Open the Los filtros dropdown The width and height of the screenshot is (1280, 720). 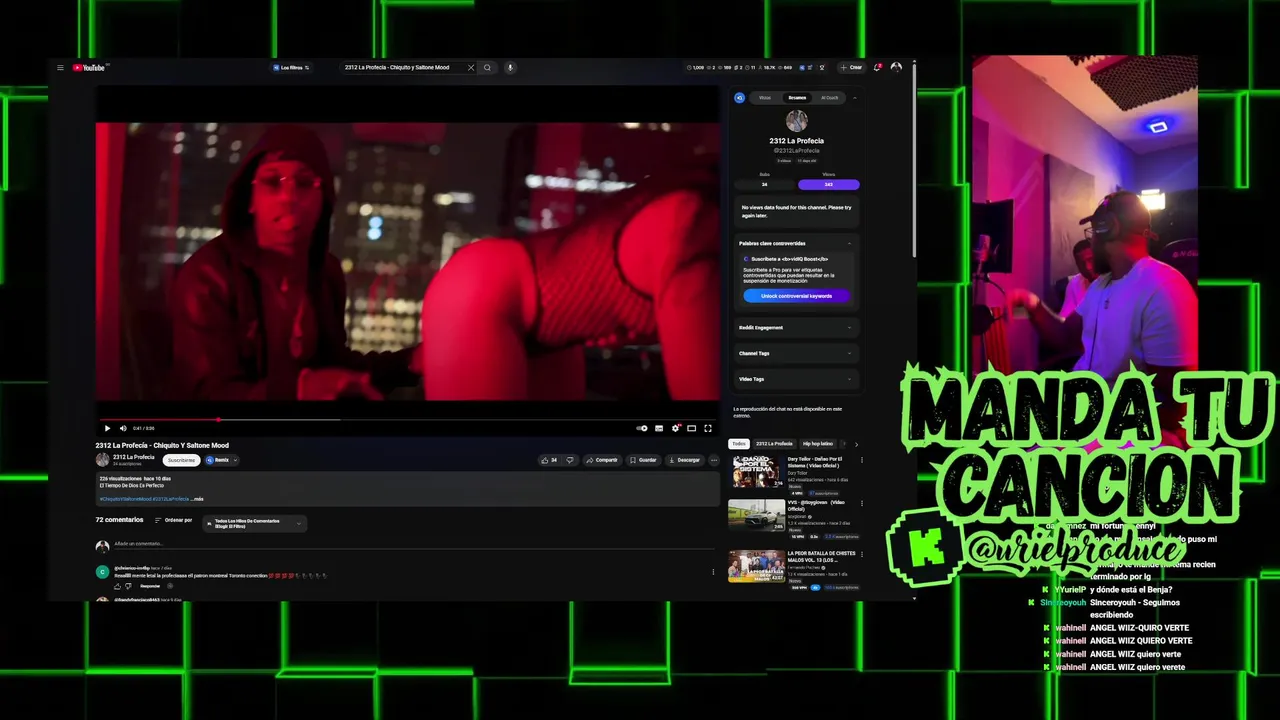291,68
